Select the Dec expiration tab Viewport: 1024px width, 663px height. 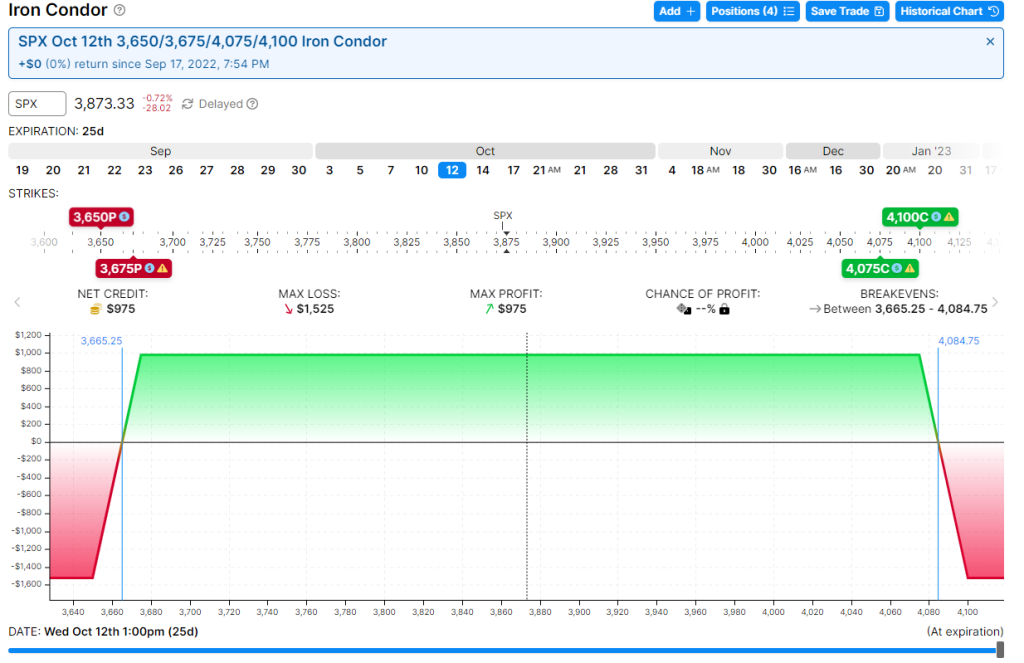point(833,150)
